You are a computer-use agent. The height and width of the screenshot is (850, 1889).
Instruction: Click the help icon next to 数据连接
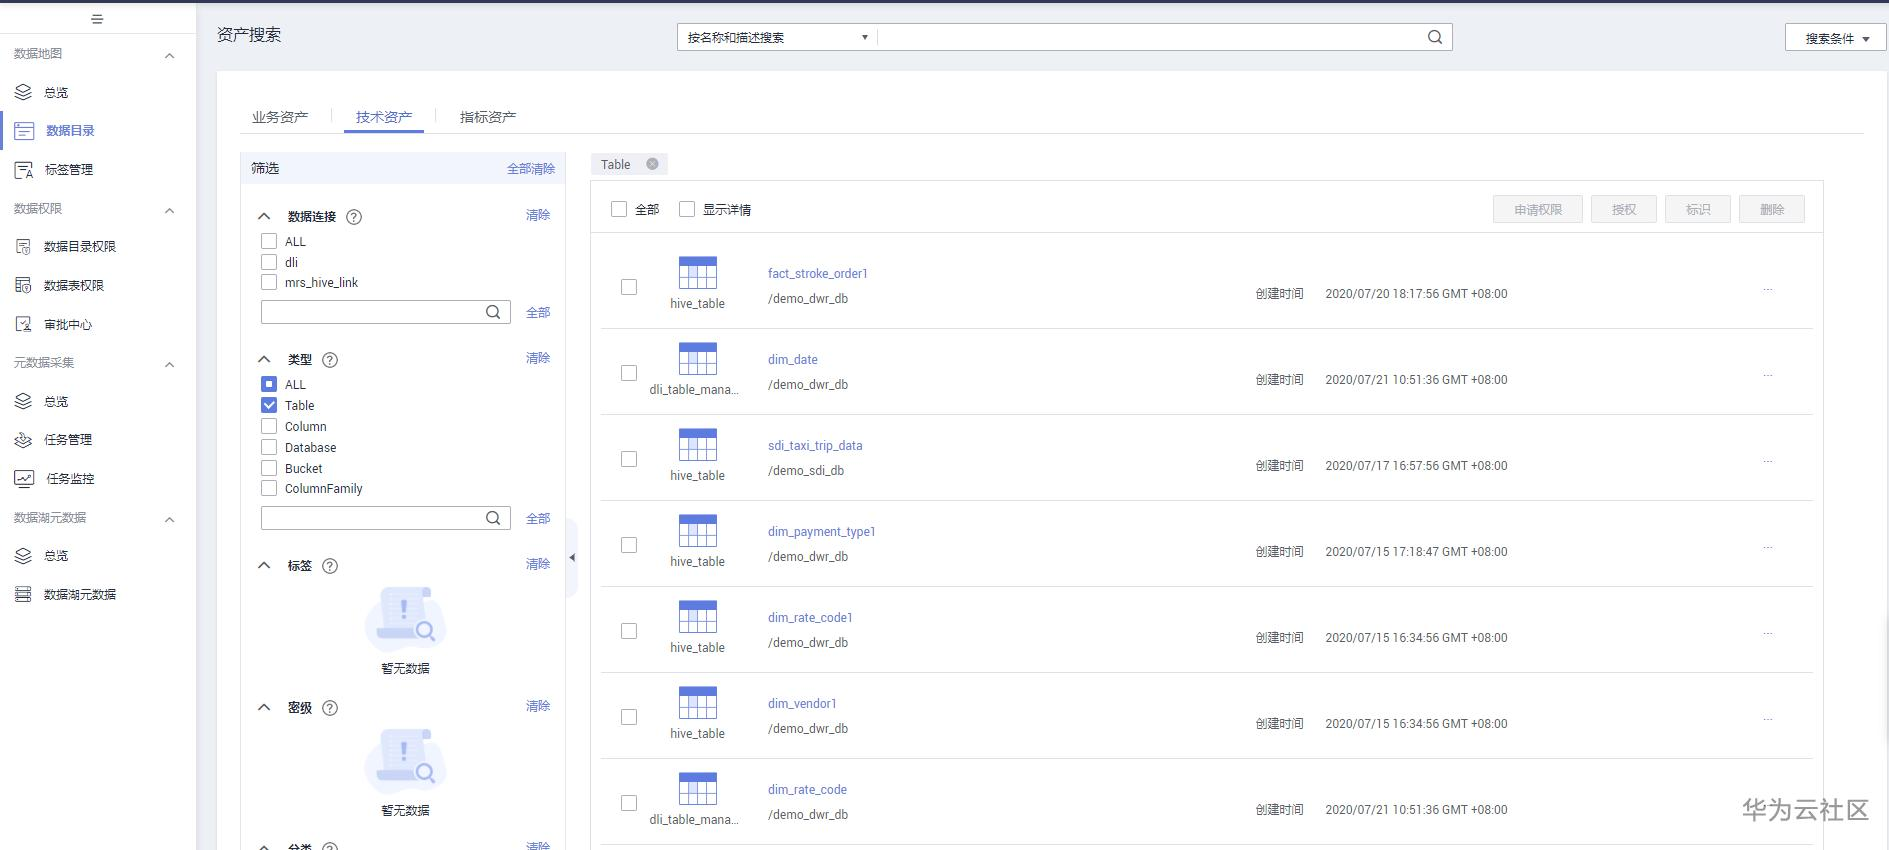pos(354,217)
